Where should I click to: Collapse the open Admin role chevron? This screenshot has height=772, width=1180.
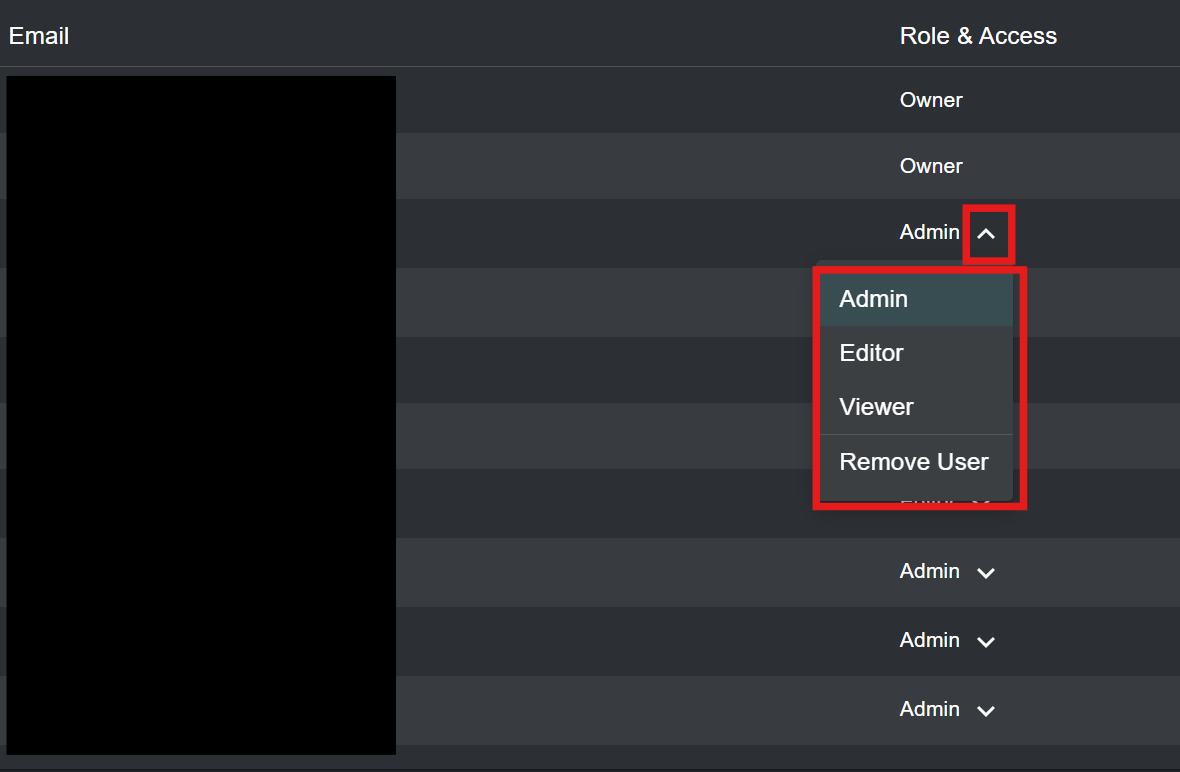click(x=986, y=234)
